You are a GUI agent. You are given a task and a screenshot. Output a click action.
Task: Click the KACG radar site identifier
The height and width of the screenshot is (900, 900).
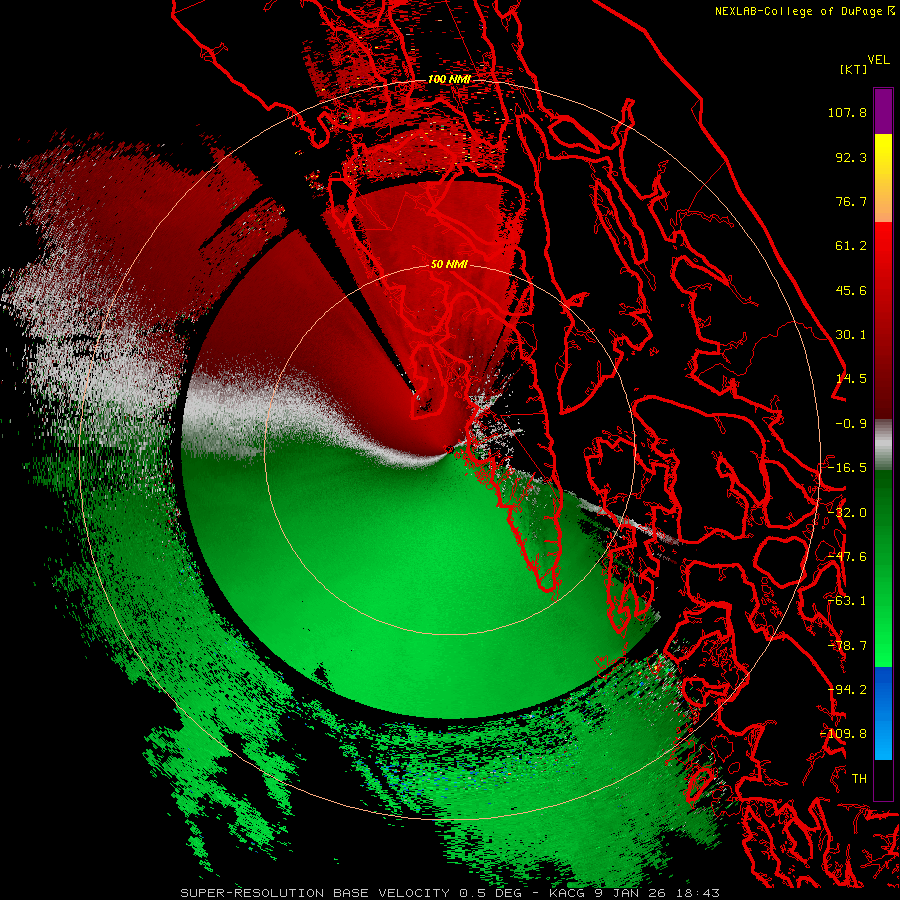pos(568,893)
